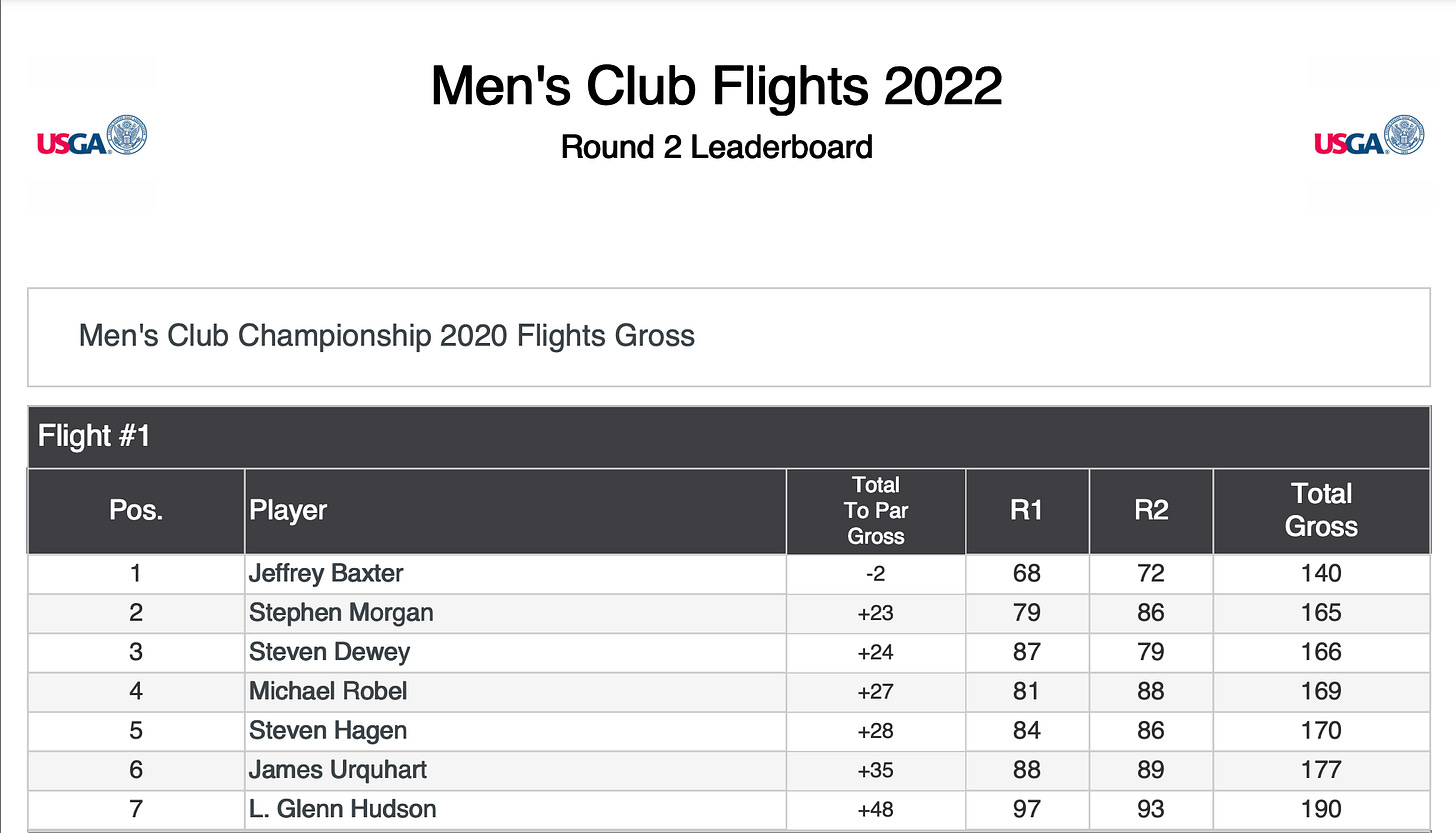Open Steven Hagen's entry
Image resolution: width=1456 pixels, height=833 pixels.
point(728,730)
